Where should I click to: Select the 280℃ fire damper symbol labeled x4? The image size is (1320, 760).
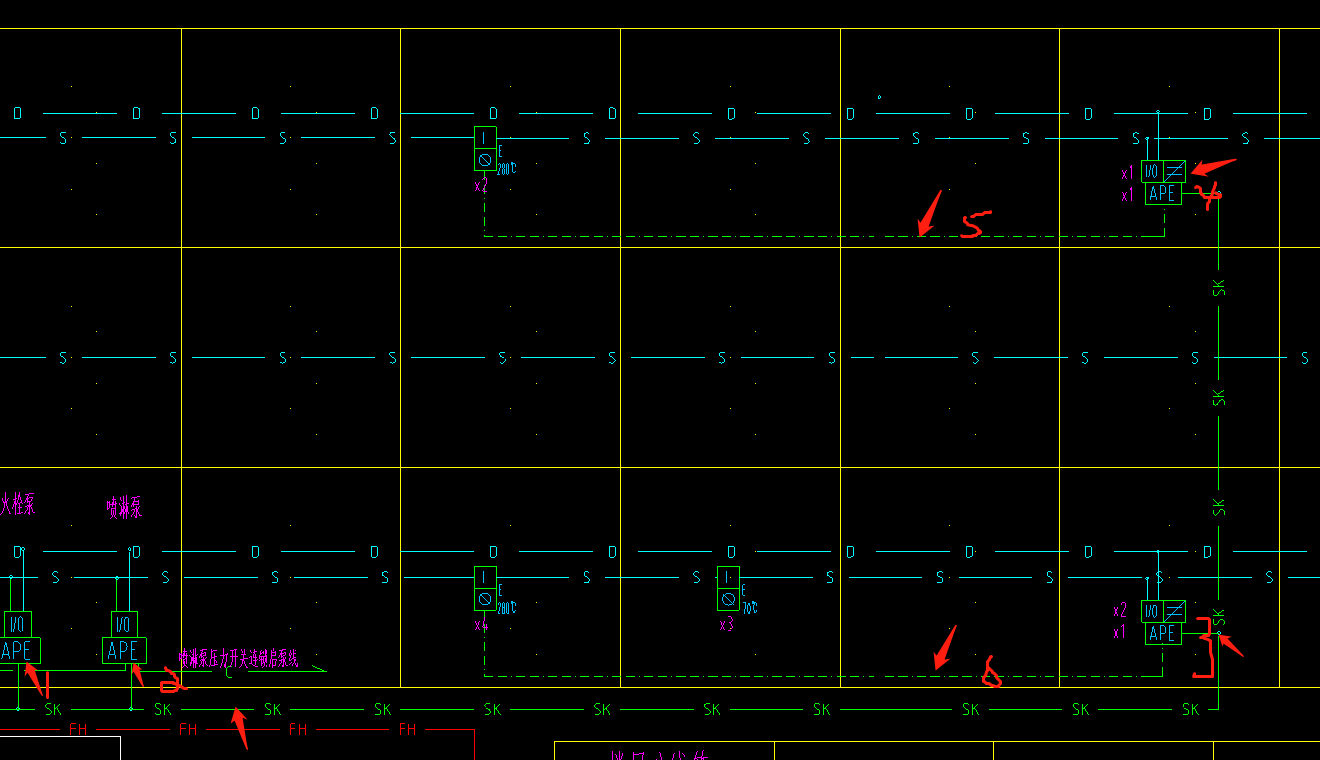[x=485, y=588]
